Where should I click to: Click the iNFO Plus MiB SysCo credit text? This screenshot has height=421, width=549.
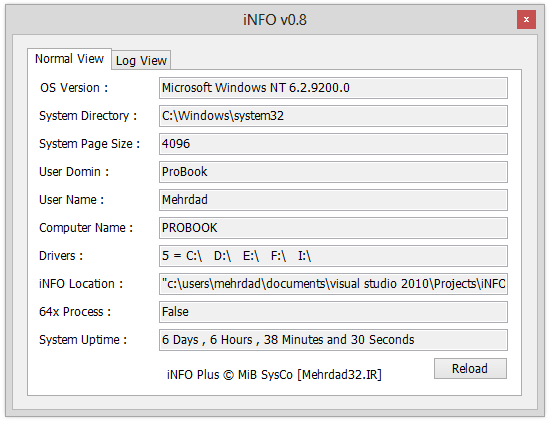tap(274, 375)
